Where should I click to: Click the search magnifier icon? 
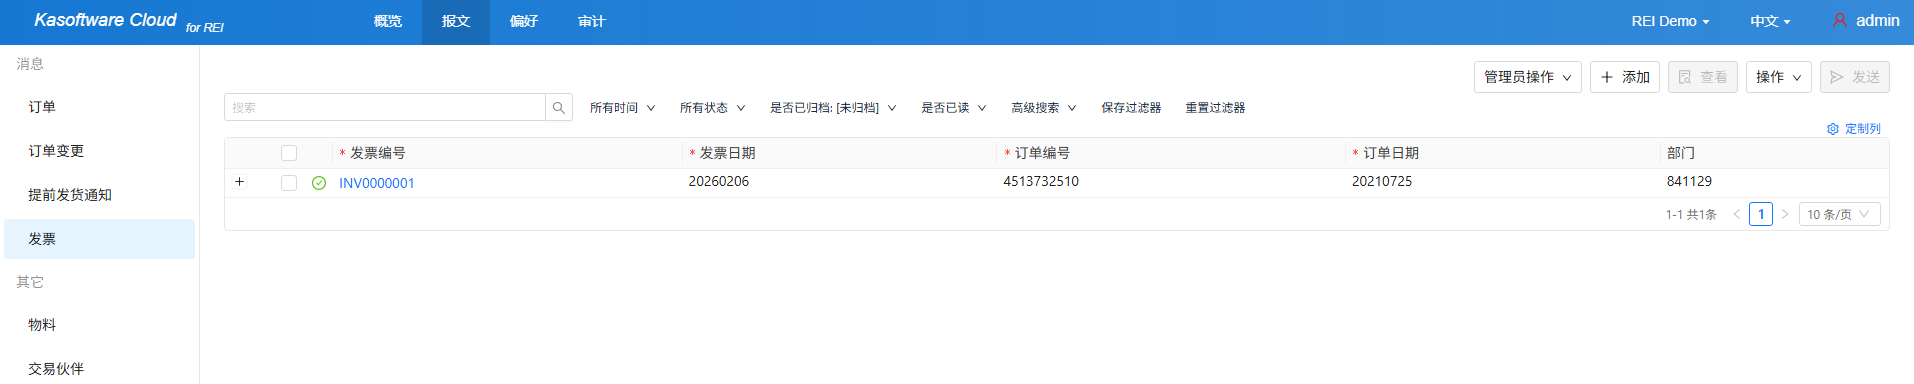(x=559, y=107)
